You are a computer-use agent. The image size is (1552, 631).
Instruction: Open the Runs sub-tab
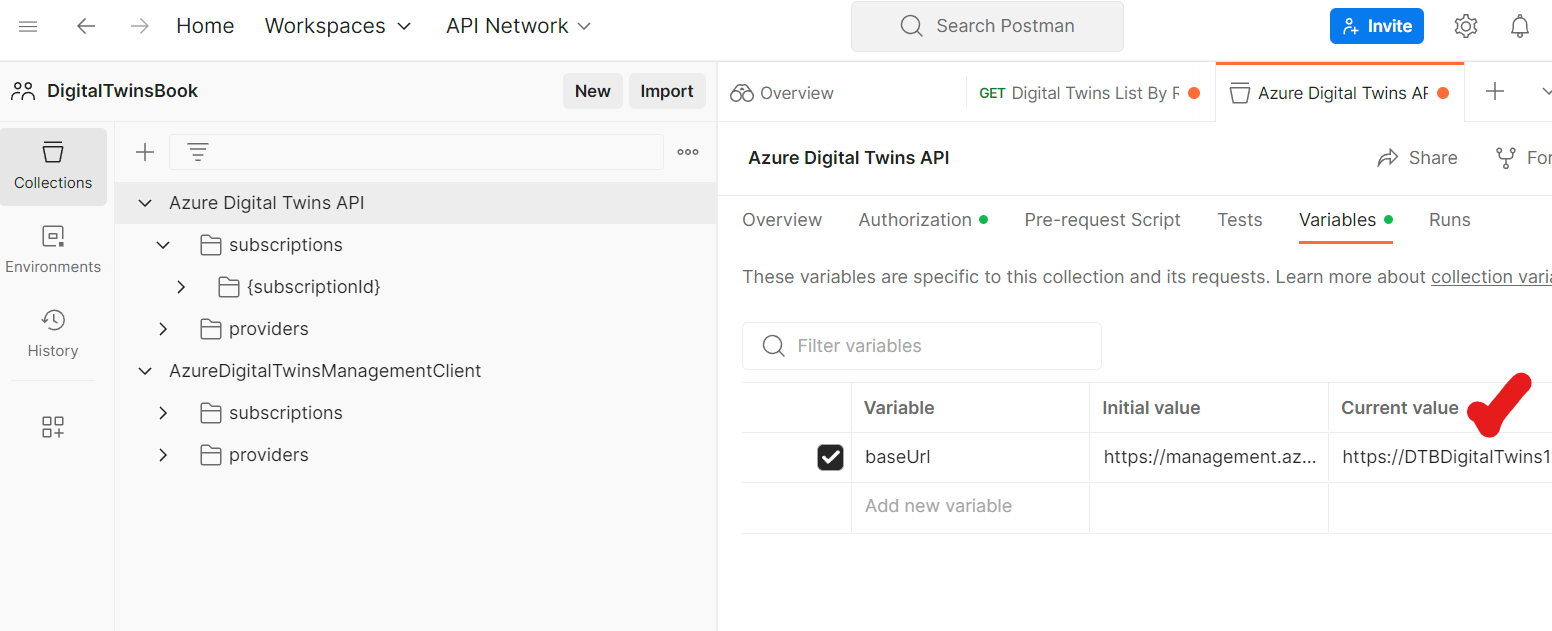coord(1450,220)
